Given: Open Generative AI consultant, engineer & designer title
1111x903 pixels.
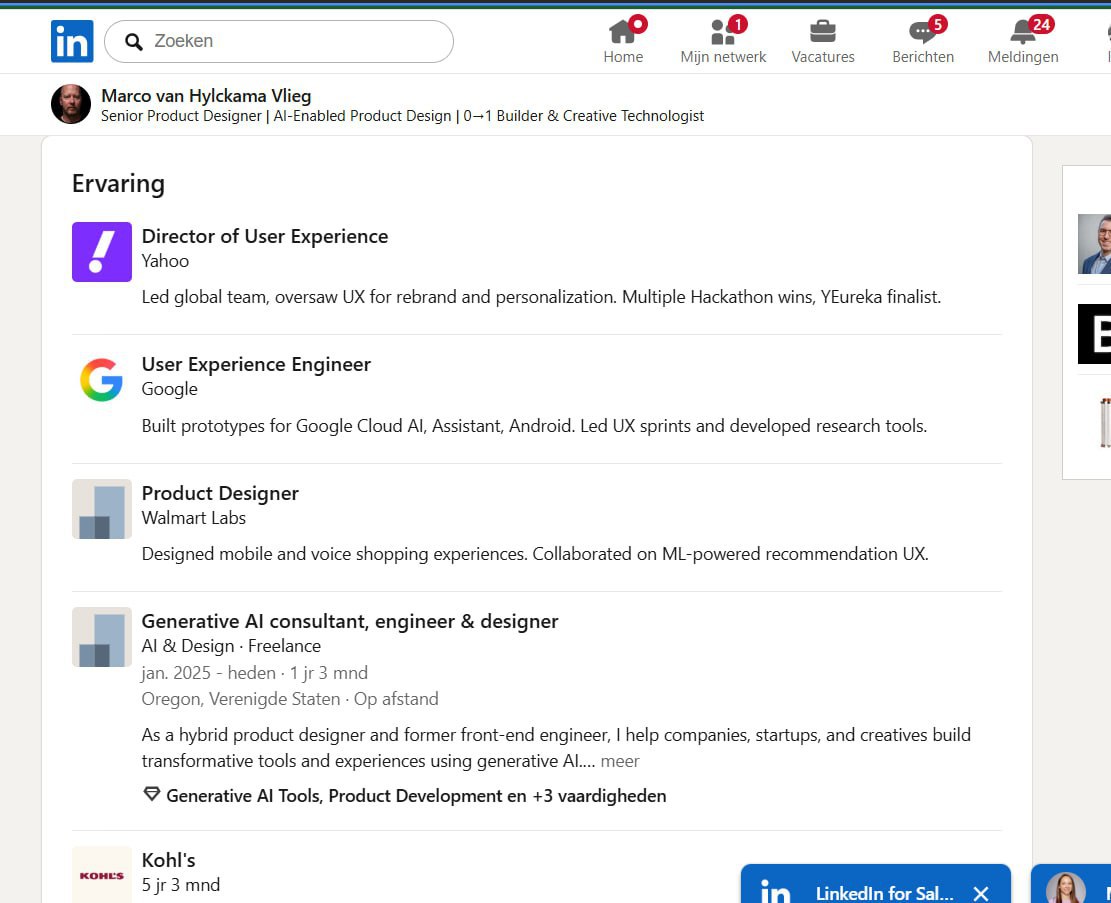Looking at the screenshot, I should click(350, 622).
